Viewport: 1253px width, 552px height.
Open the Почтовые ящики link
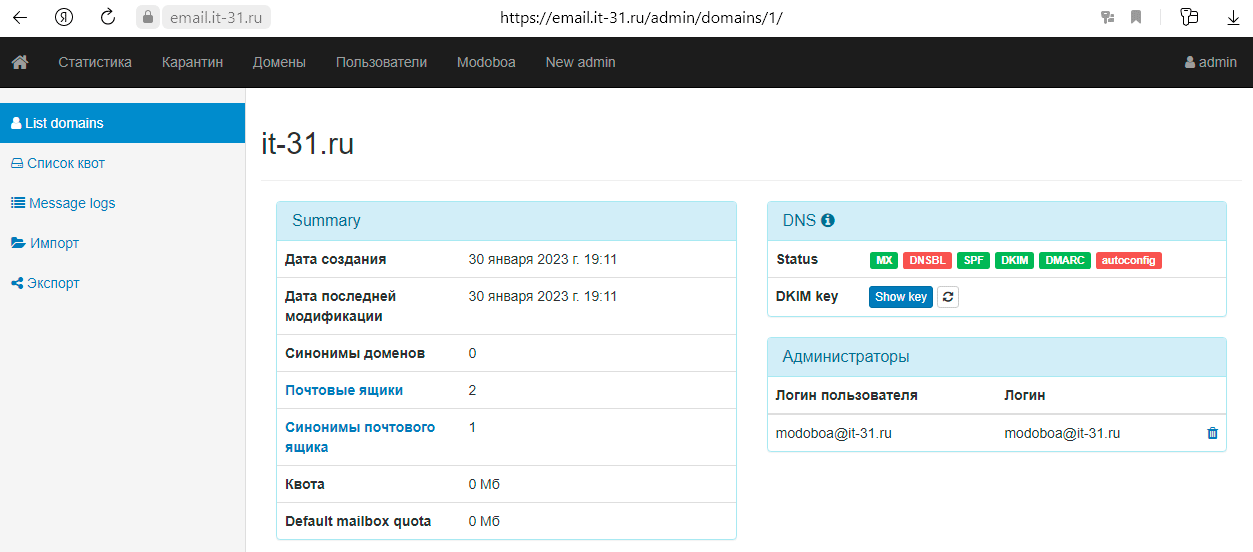coord(344,390)
